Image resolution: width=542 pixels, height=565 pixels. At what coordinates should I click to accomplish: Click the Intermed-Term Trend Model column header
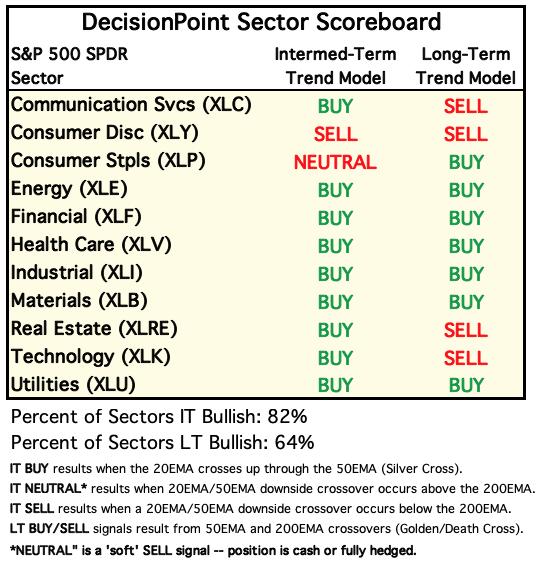(336, 66)
